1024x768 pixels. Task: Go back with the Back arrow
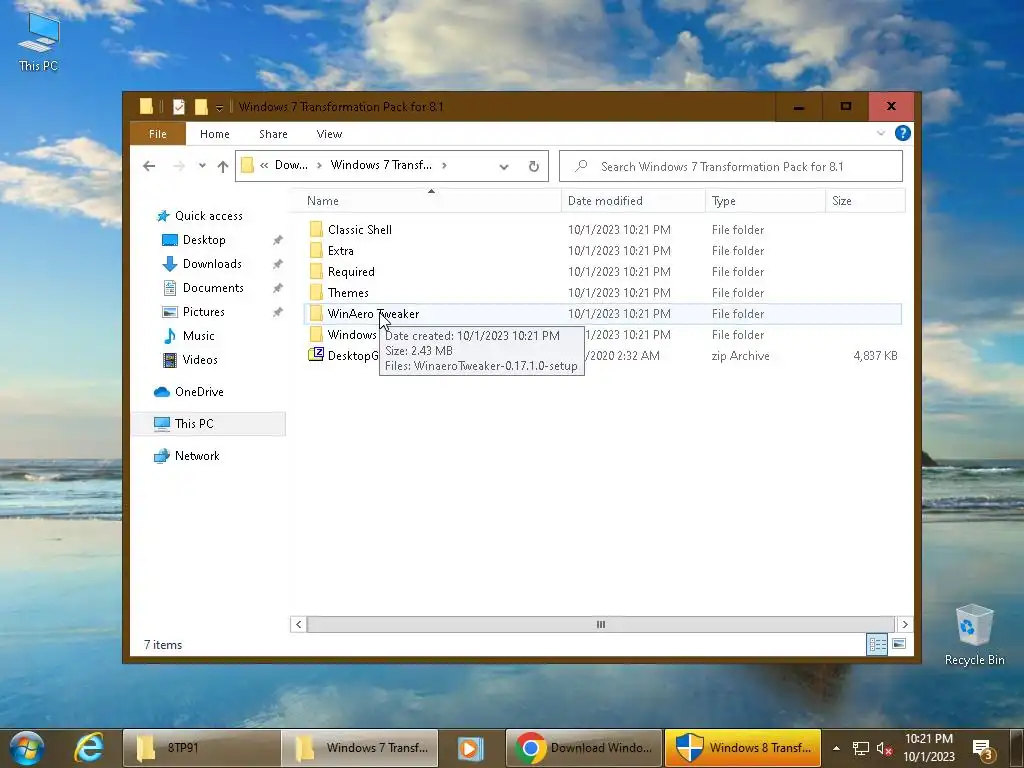149,166
